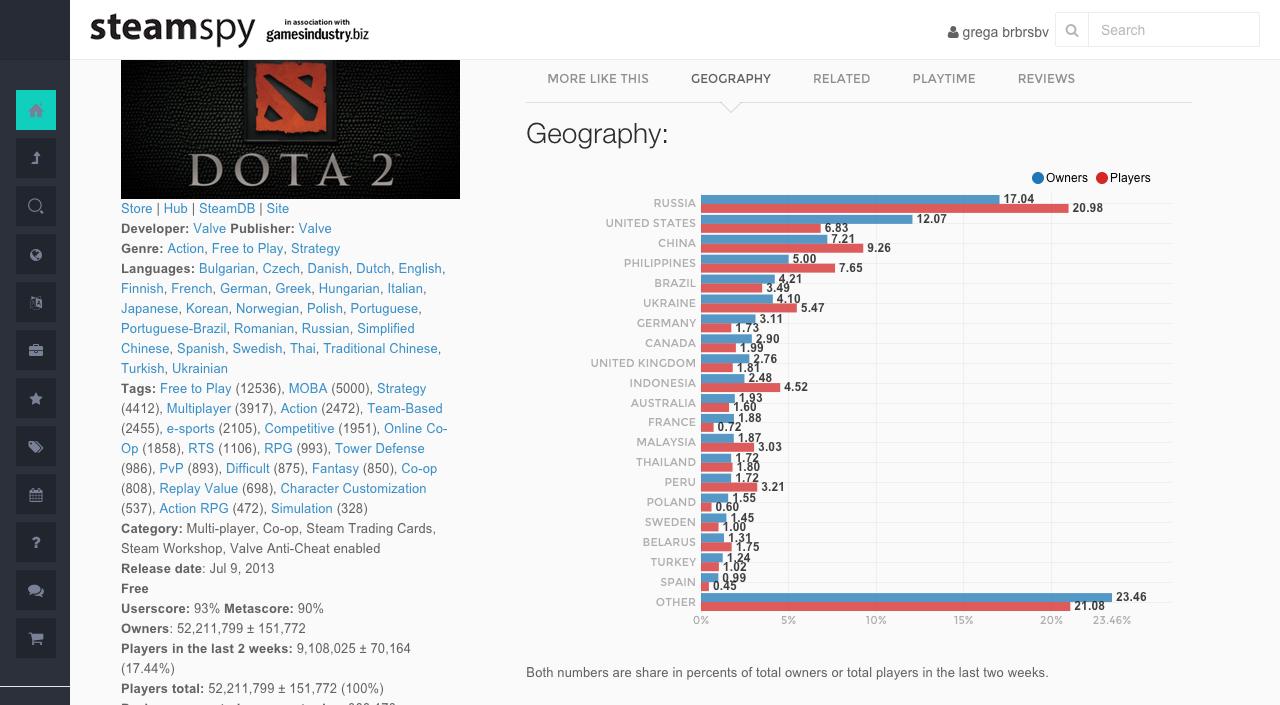Open the More Like This tab
1280x705 pixels.
598,78
